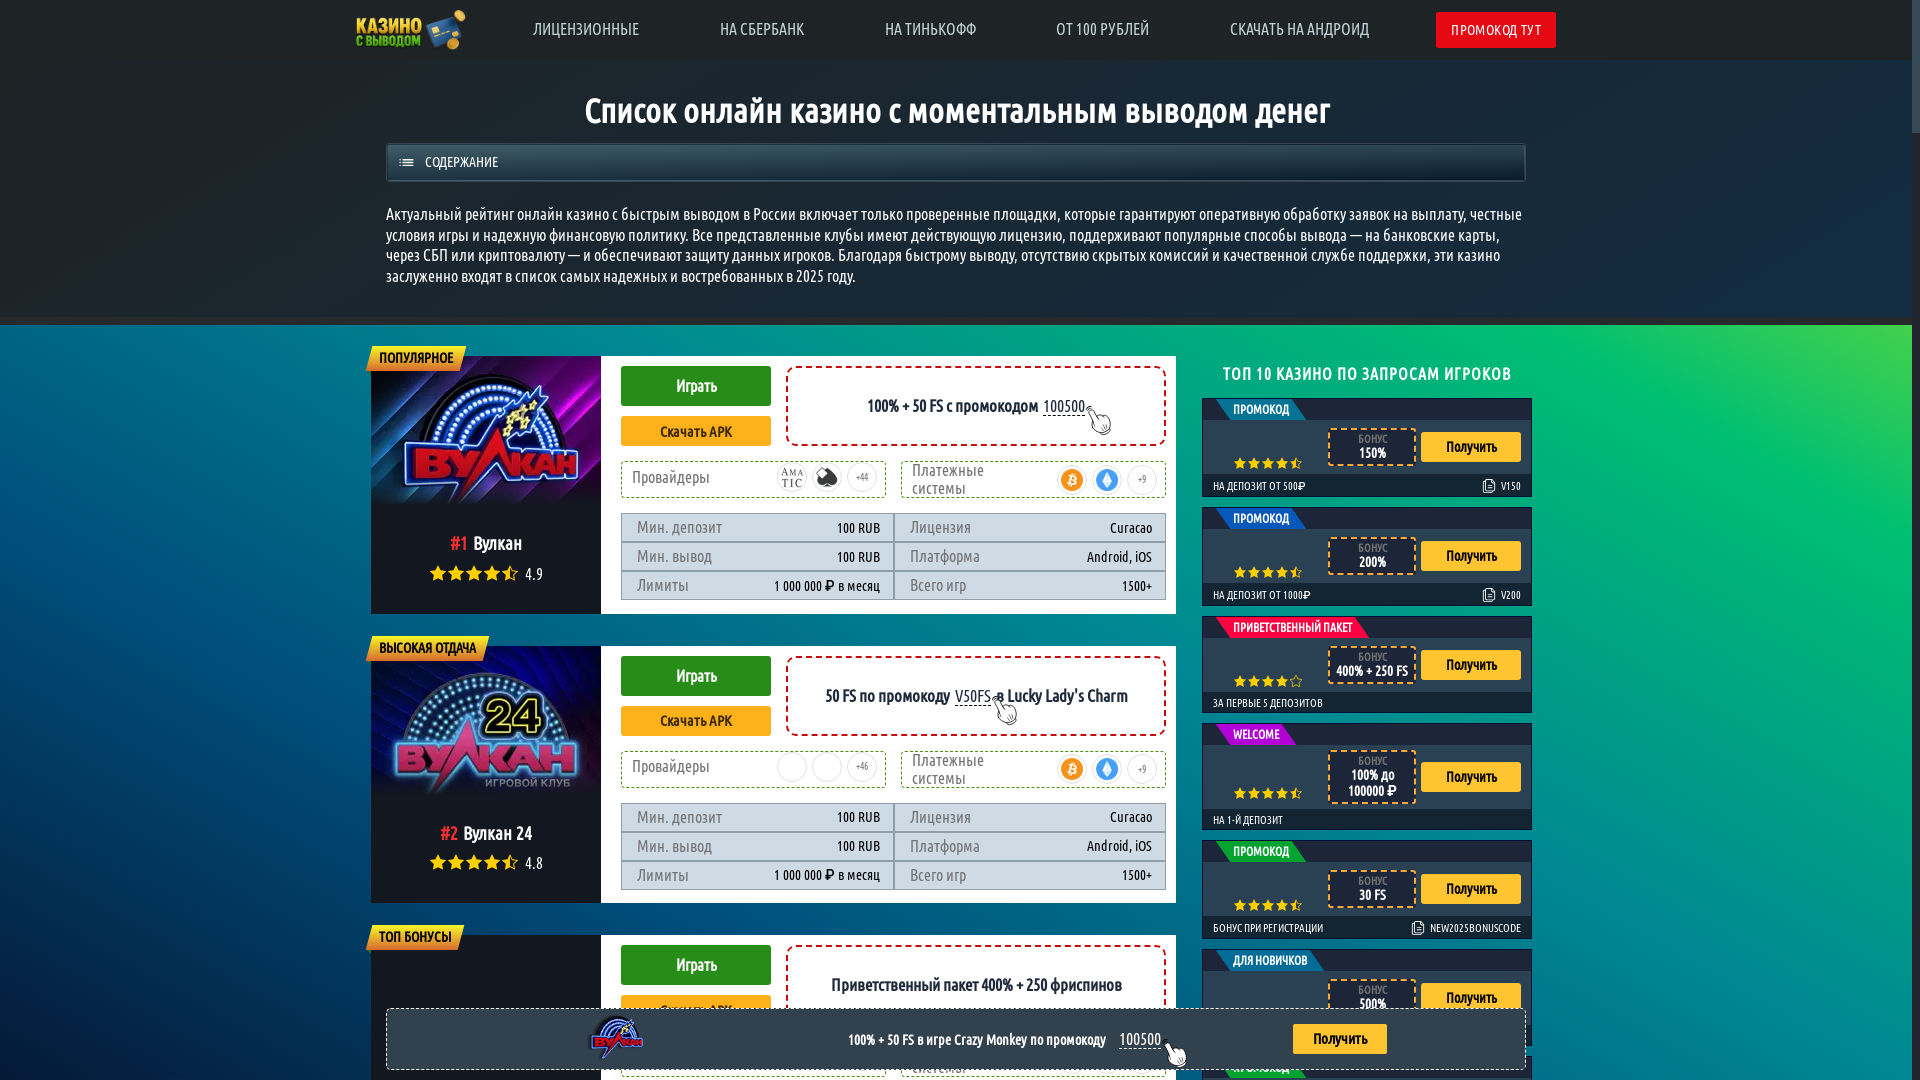The width and height of the screenshot is (1920, 1080).
Task: Click Amatic provider icon in Вулкан card
Action: (792, 478)
